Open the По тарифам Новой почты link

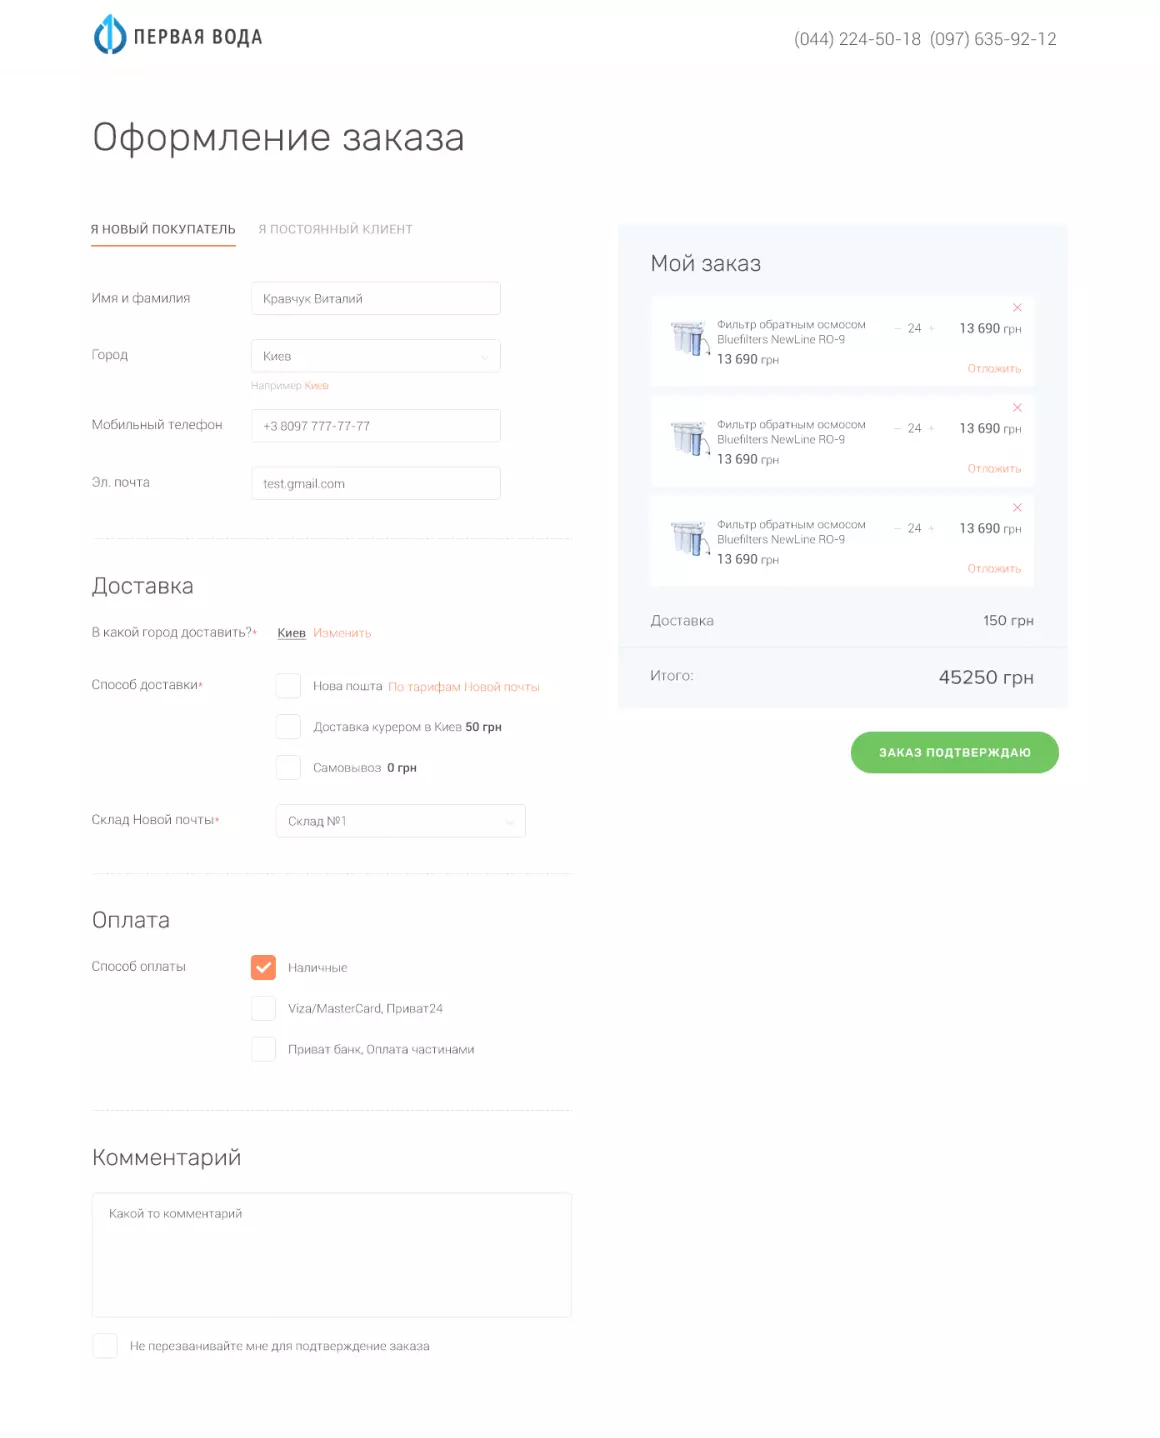coord(465,686)
